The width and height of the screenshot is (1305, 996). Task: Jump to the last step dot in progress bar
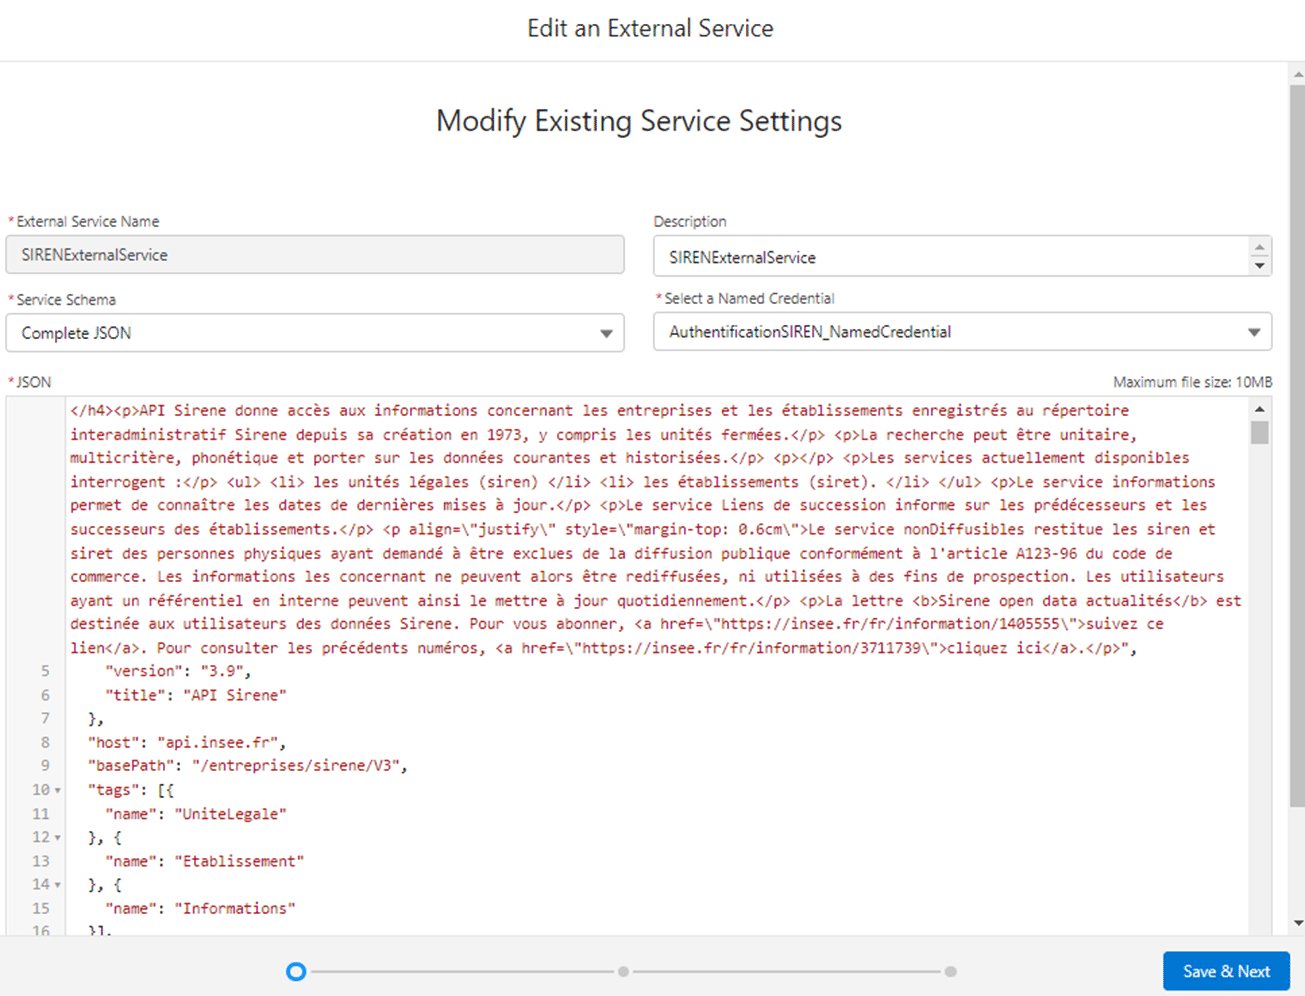[x=950, y=971]
